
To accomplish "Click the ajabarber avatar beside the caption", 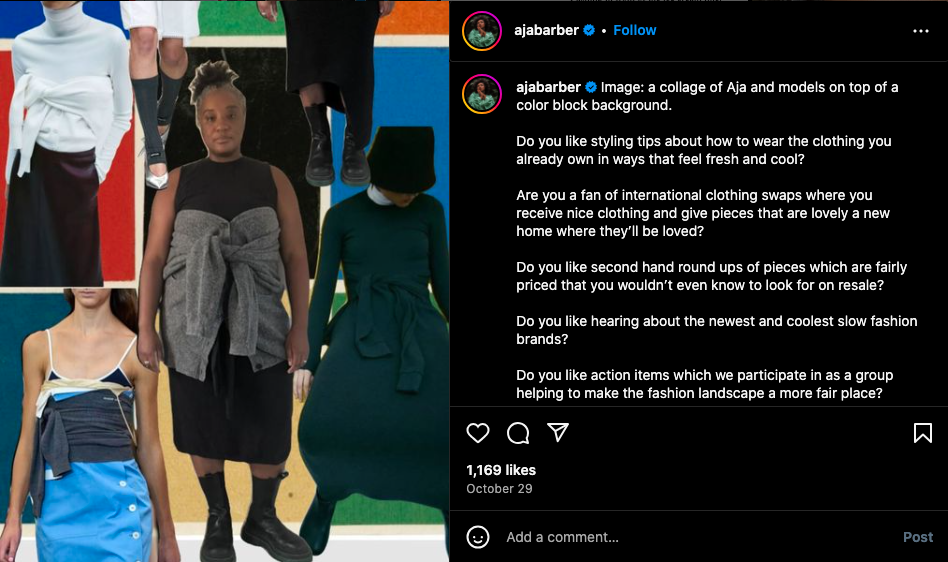I will [x=482, y=94].
